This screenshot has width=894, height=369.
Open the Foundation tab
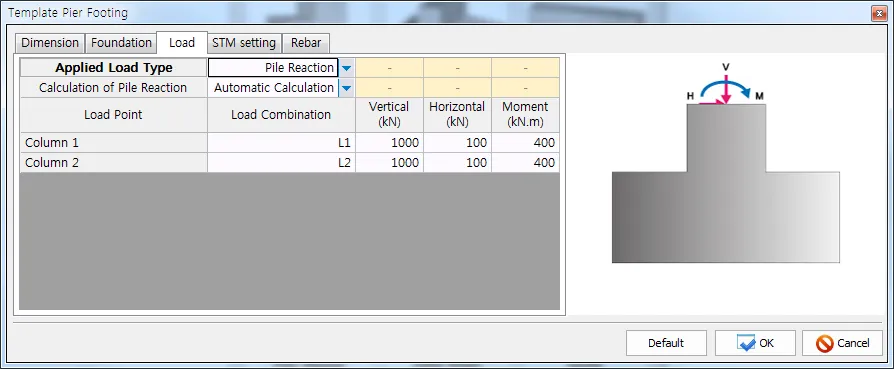tap(121, 43)
